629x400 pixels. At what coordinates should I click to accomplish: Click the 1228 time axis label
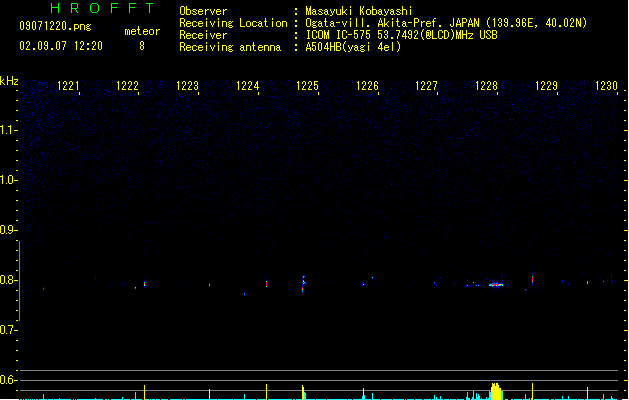[x=487, y=86]
